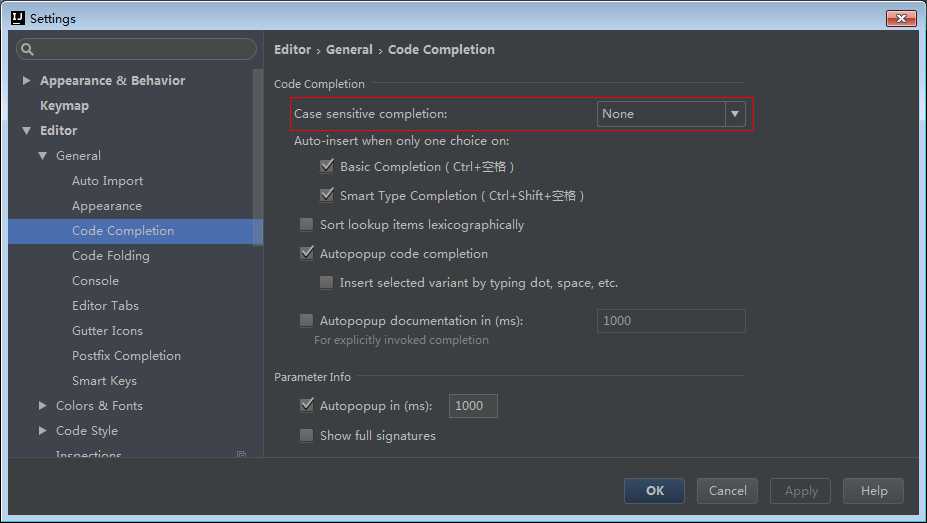Toggle Parameter Info Autopopup checkbox
Screen dimensions: 927x523
pyautogui.click(x=306, y=405)
